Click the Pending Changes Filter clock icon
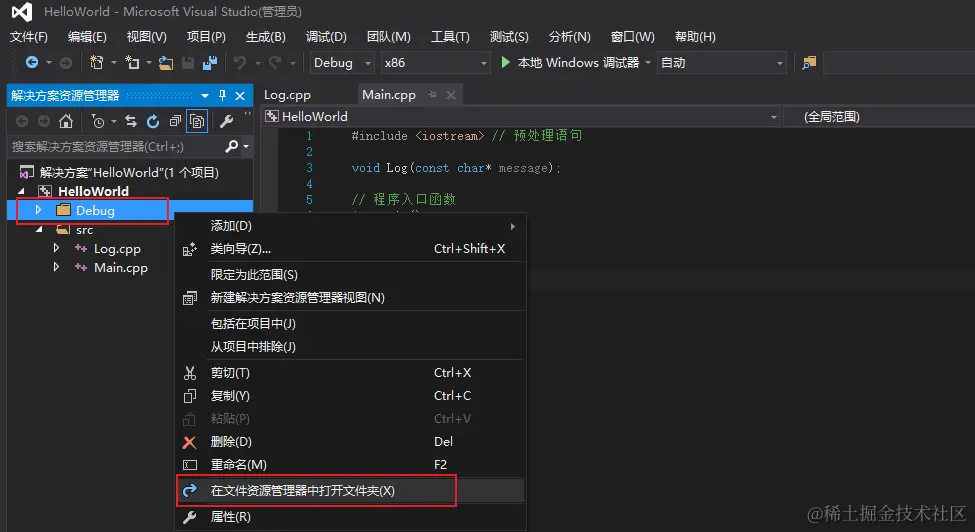The height and width of the screenshot is (532, 975). pos(98,121)
